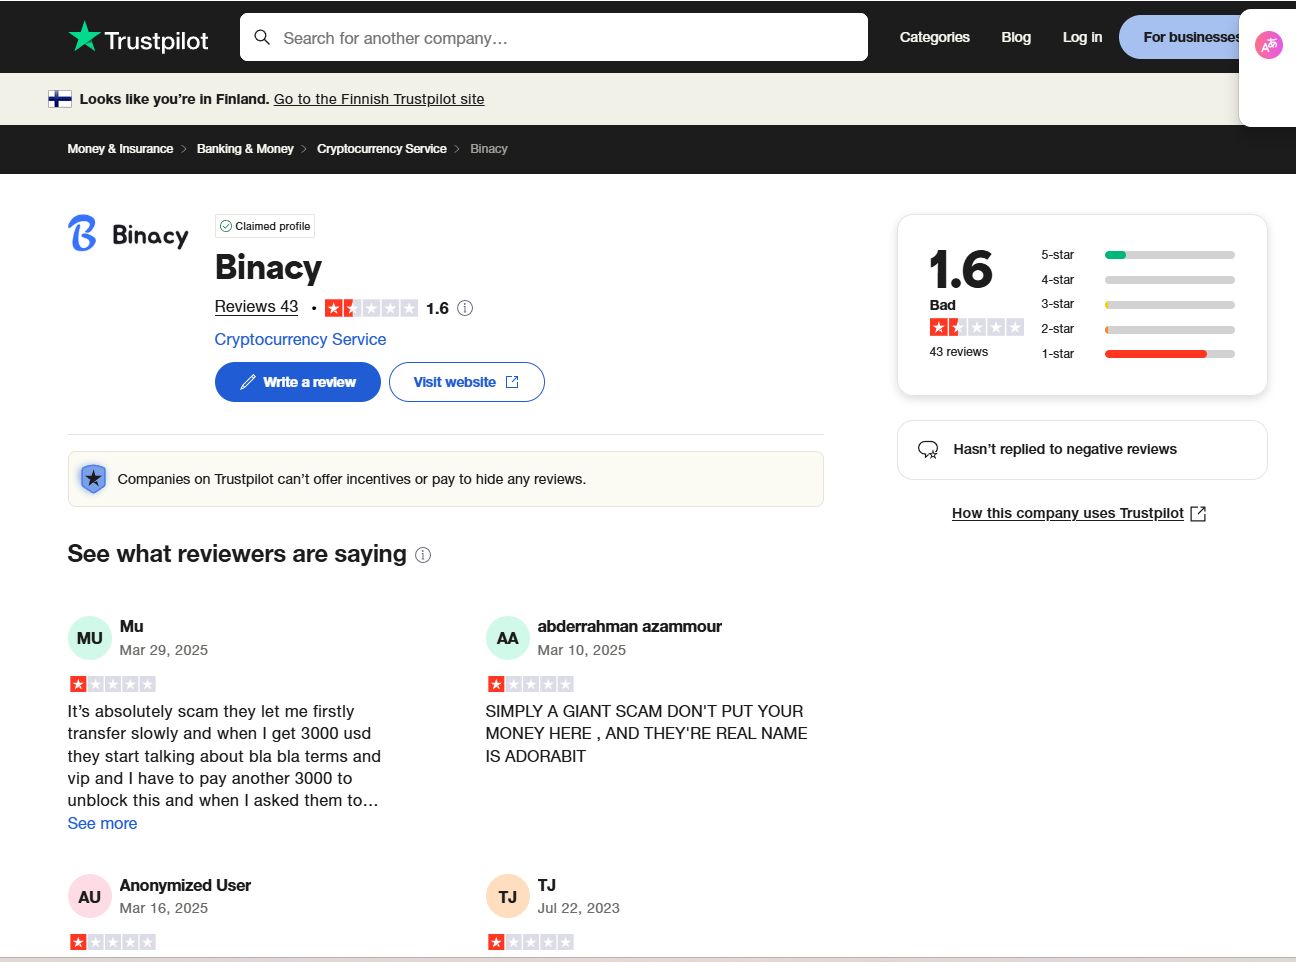This screenshot has height=962, width=1296.
Task: Open the Blog page
Action: 1016,37
